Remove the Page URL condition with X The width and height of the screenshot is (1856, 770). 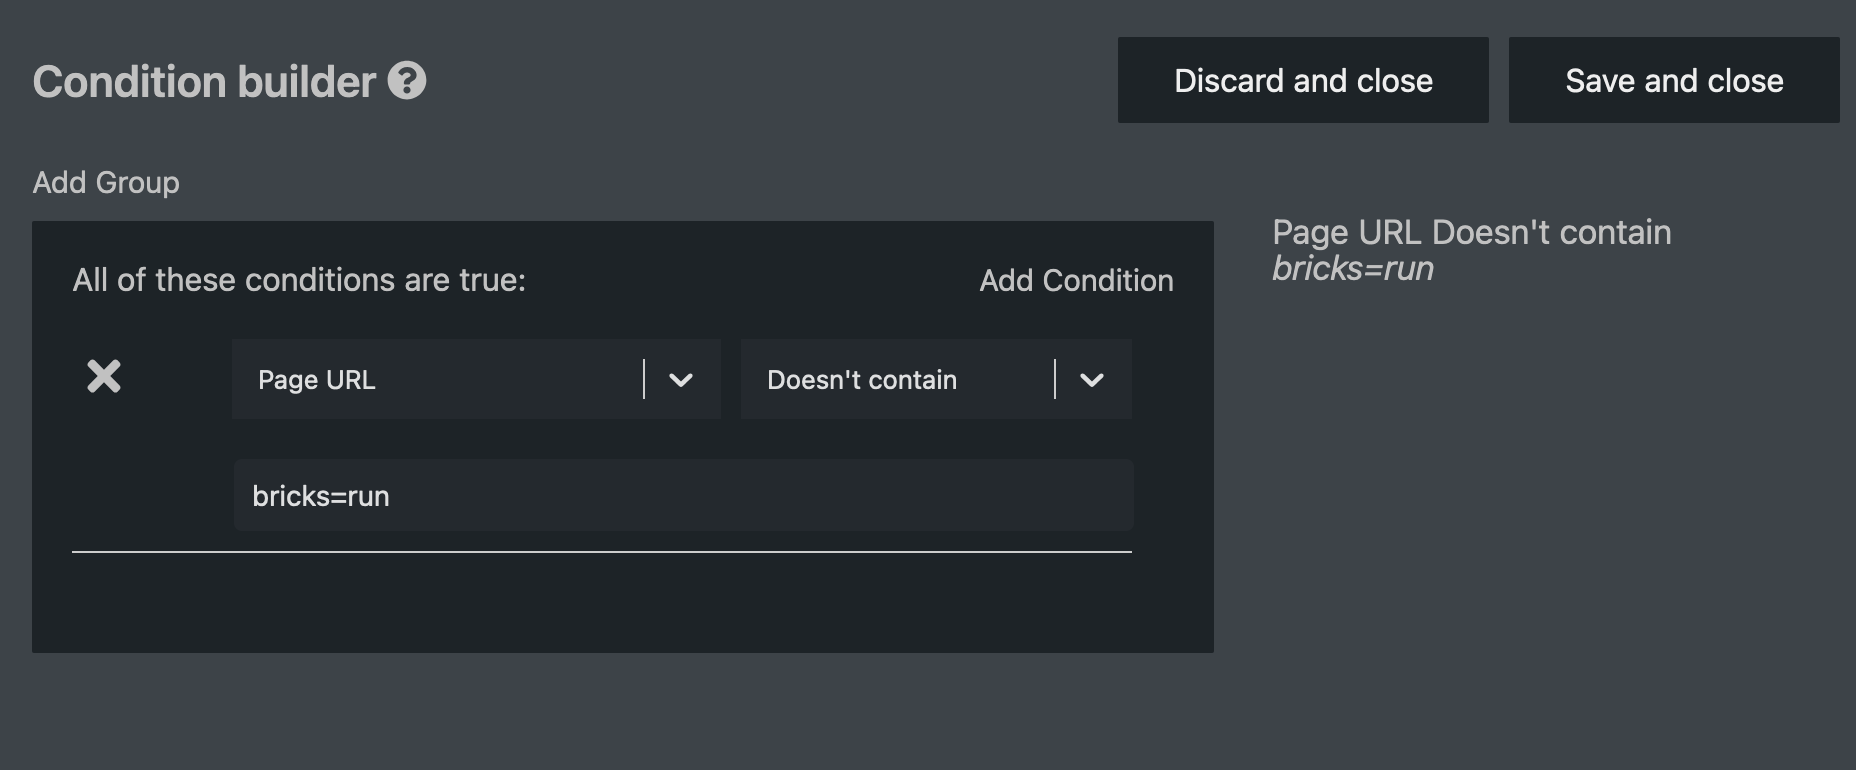tap(104, 376)
